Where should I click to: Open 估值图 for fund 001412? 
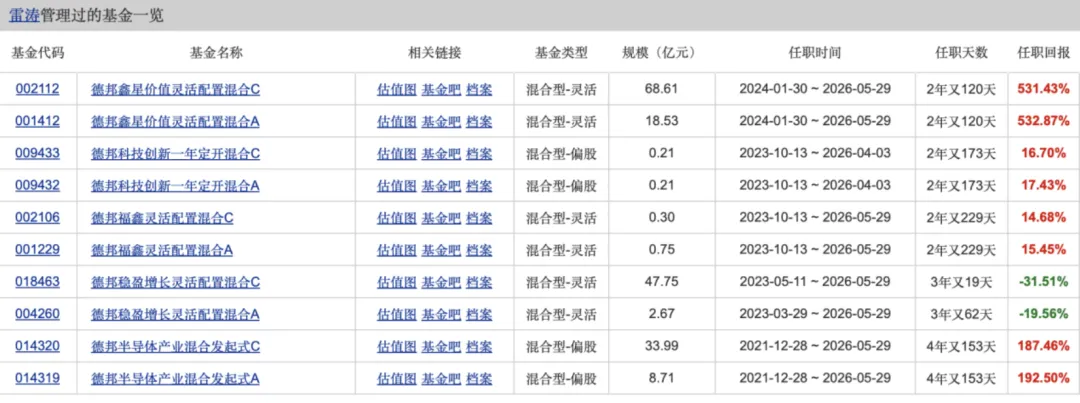coord(397,121)
